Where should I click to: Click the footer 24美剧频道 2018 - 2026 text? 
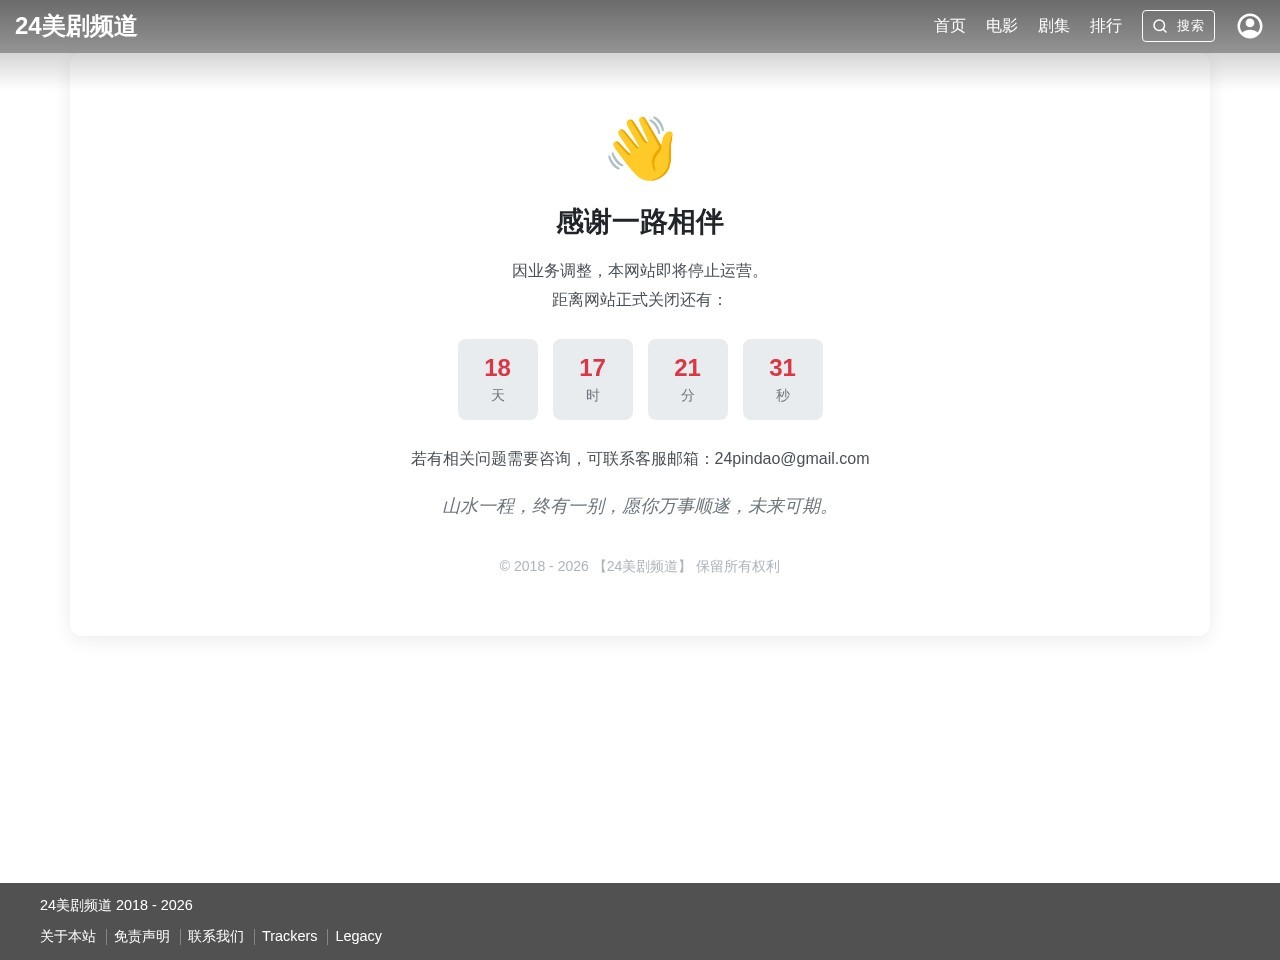tap(116, 905)
